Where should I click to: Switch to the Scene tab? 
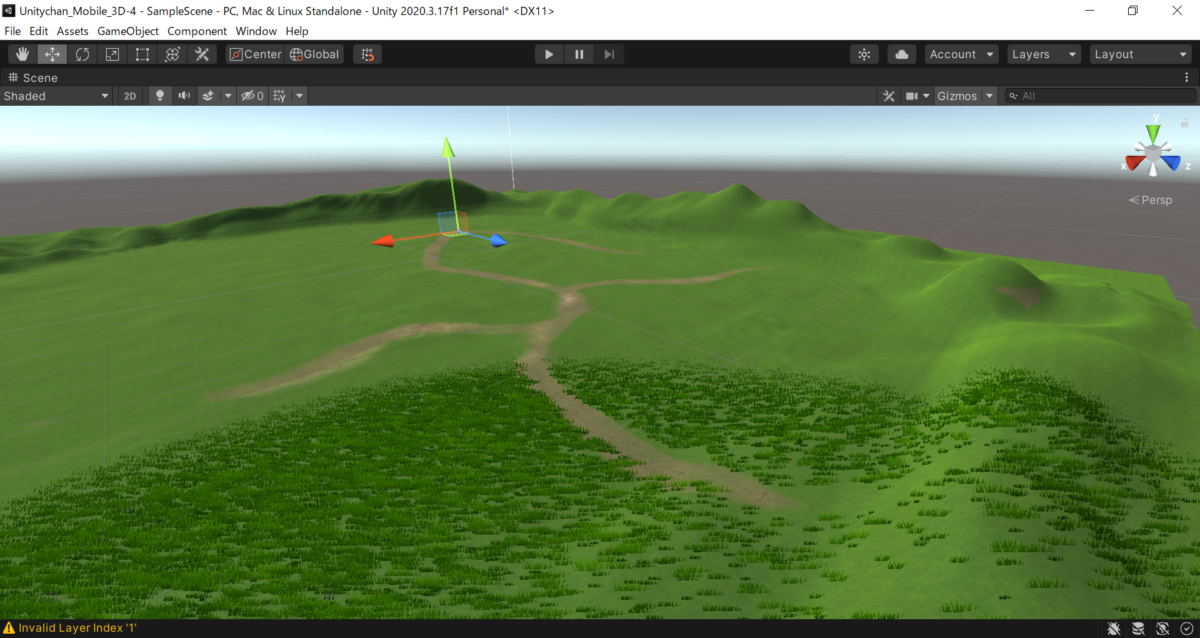coord(33,77)
